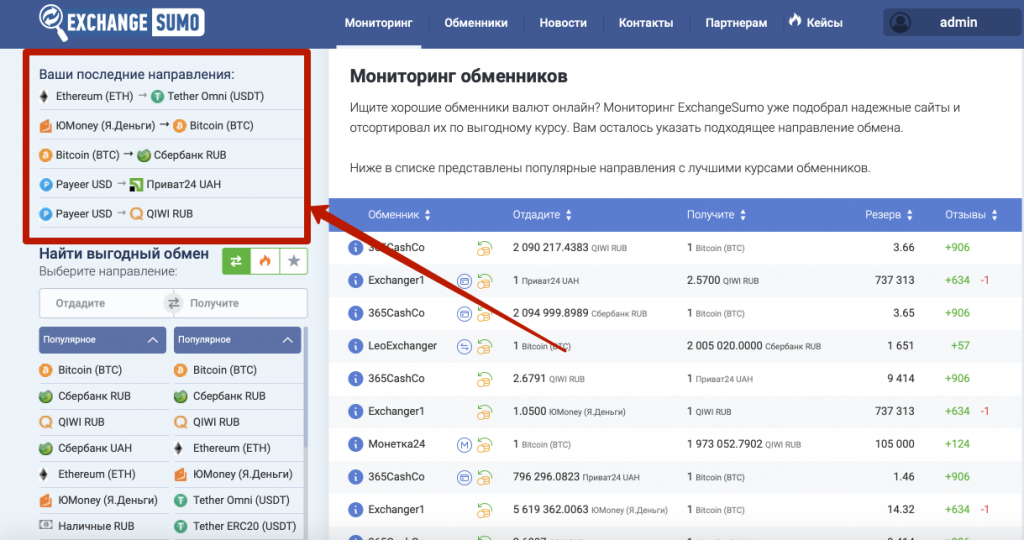Viewport: 1024px width, 540px height.
Task: Toggle the flame popular directions button
Action: click(x=264, y=261)
